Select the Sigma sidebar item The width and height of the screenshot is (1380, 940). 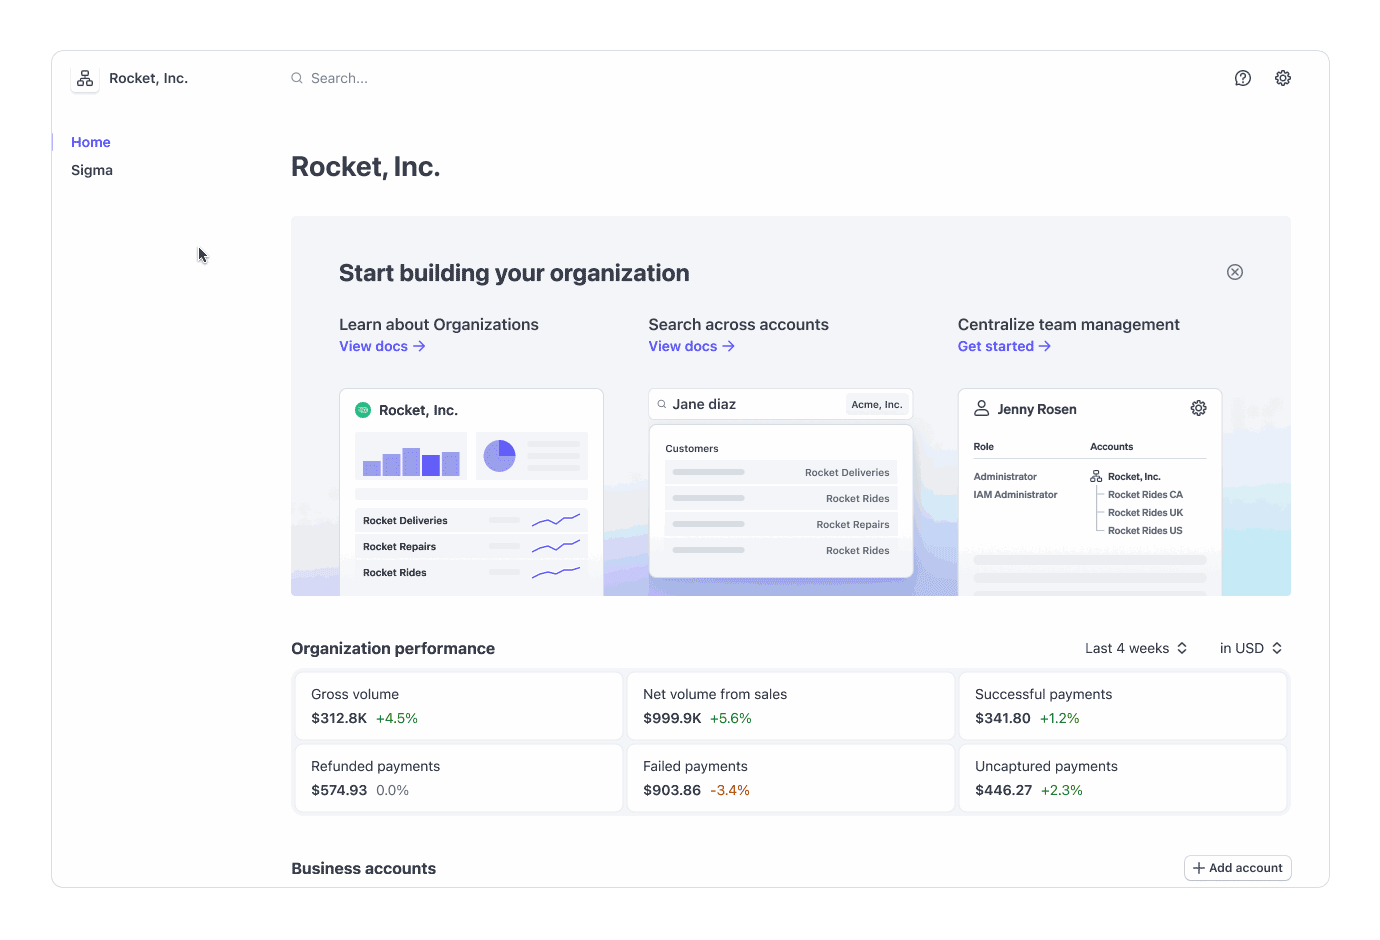pyautogui.click(x=91, y=170)
